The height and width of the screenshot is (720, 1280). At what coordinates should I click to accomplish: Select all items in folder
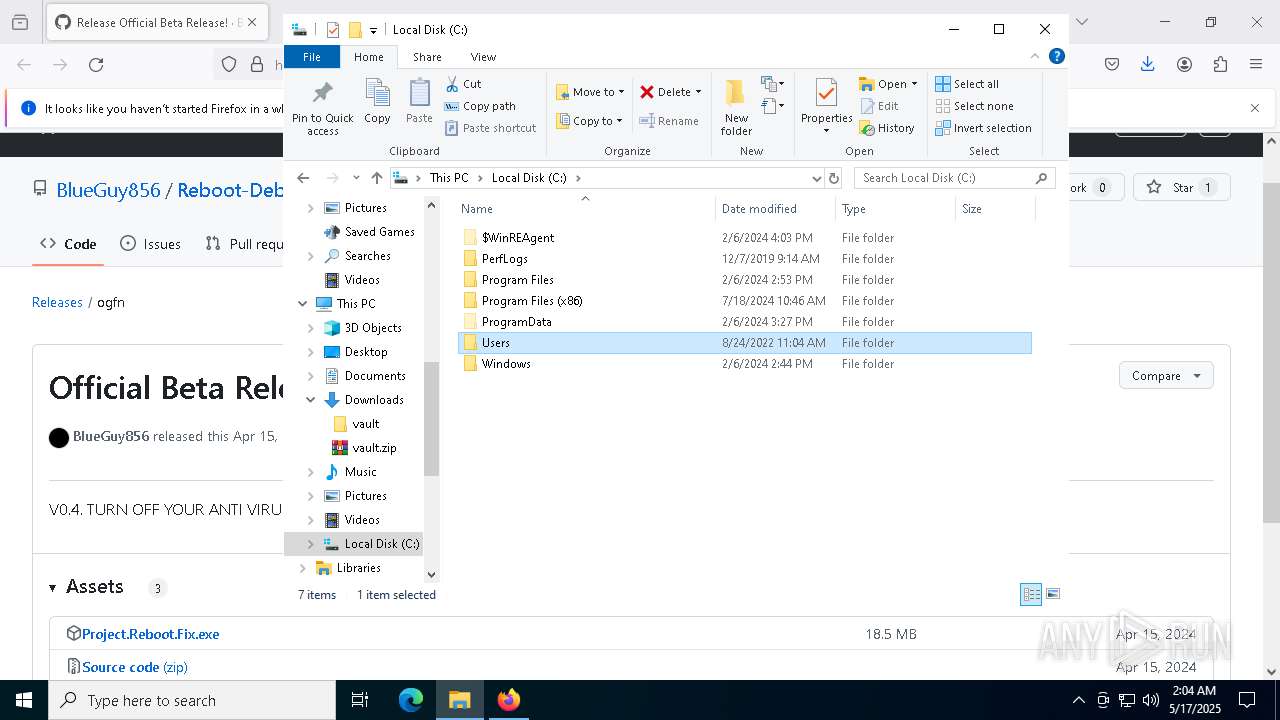(967, 84)
